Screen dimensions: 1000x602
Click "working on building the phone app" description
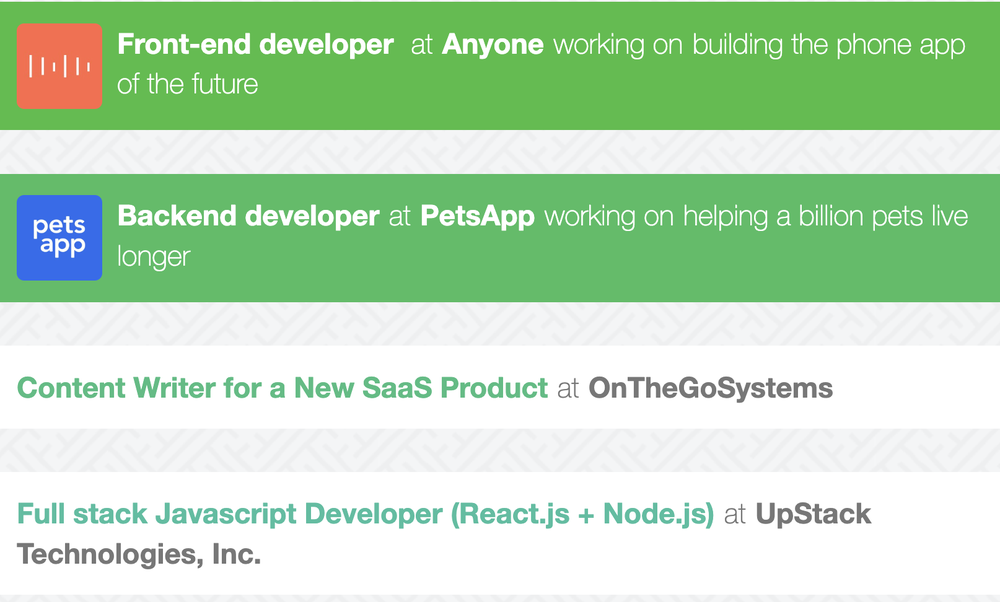tap(759, 45)
